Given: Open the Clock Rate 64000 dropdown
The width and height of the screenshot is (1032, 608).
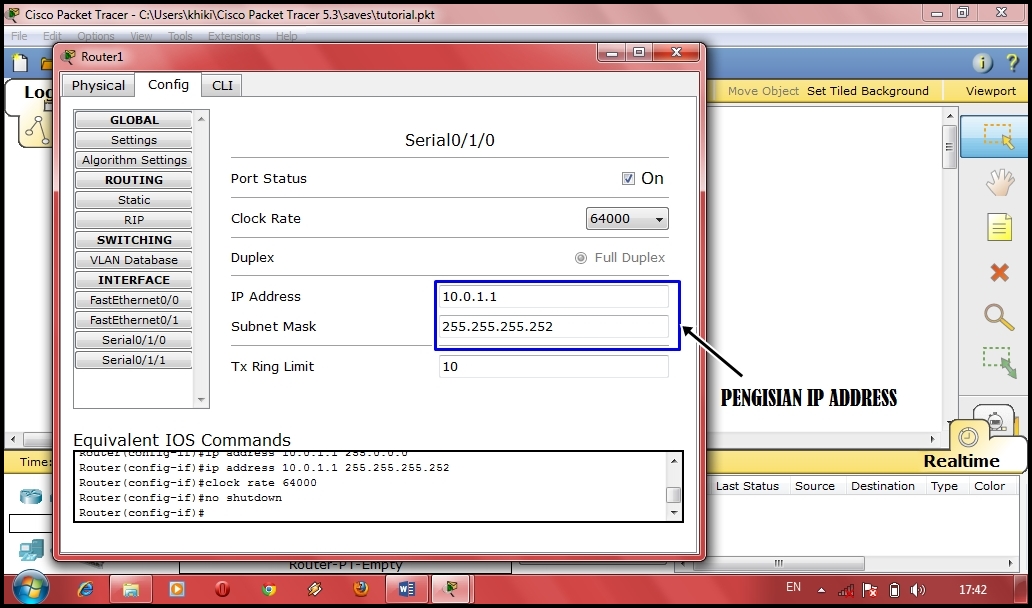Looking at the screenshot, I should tap(627, 218).
